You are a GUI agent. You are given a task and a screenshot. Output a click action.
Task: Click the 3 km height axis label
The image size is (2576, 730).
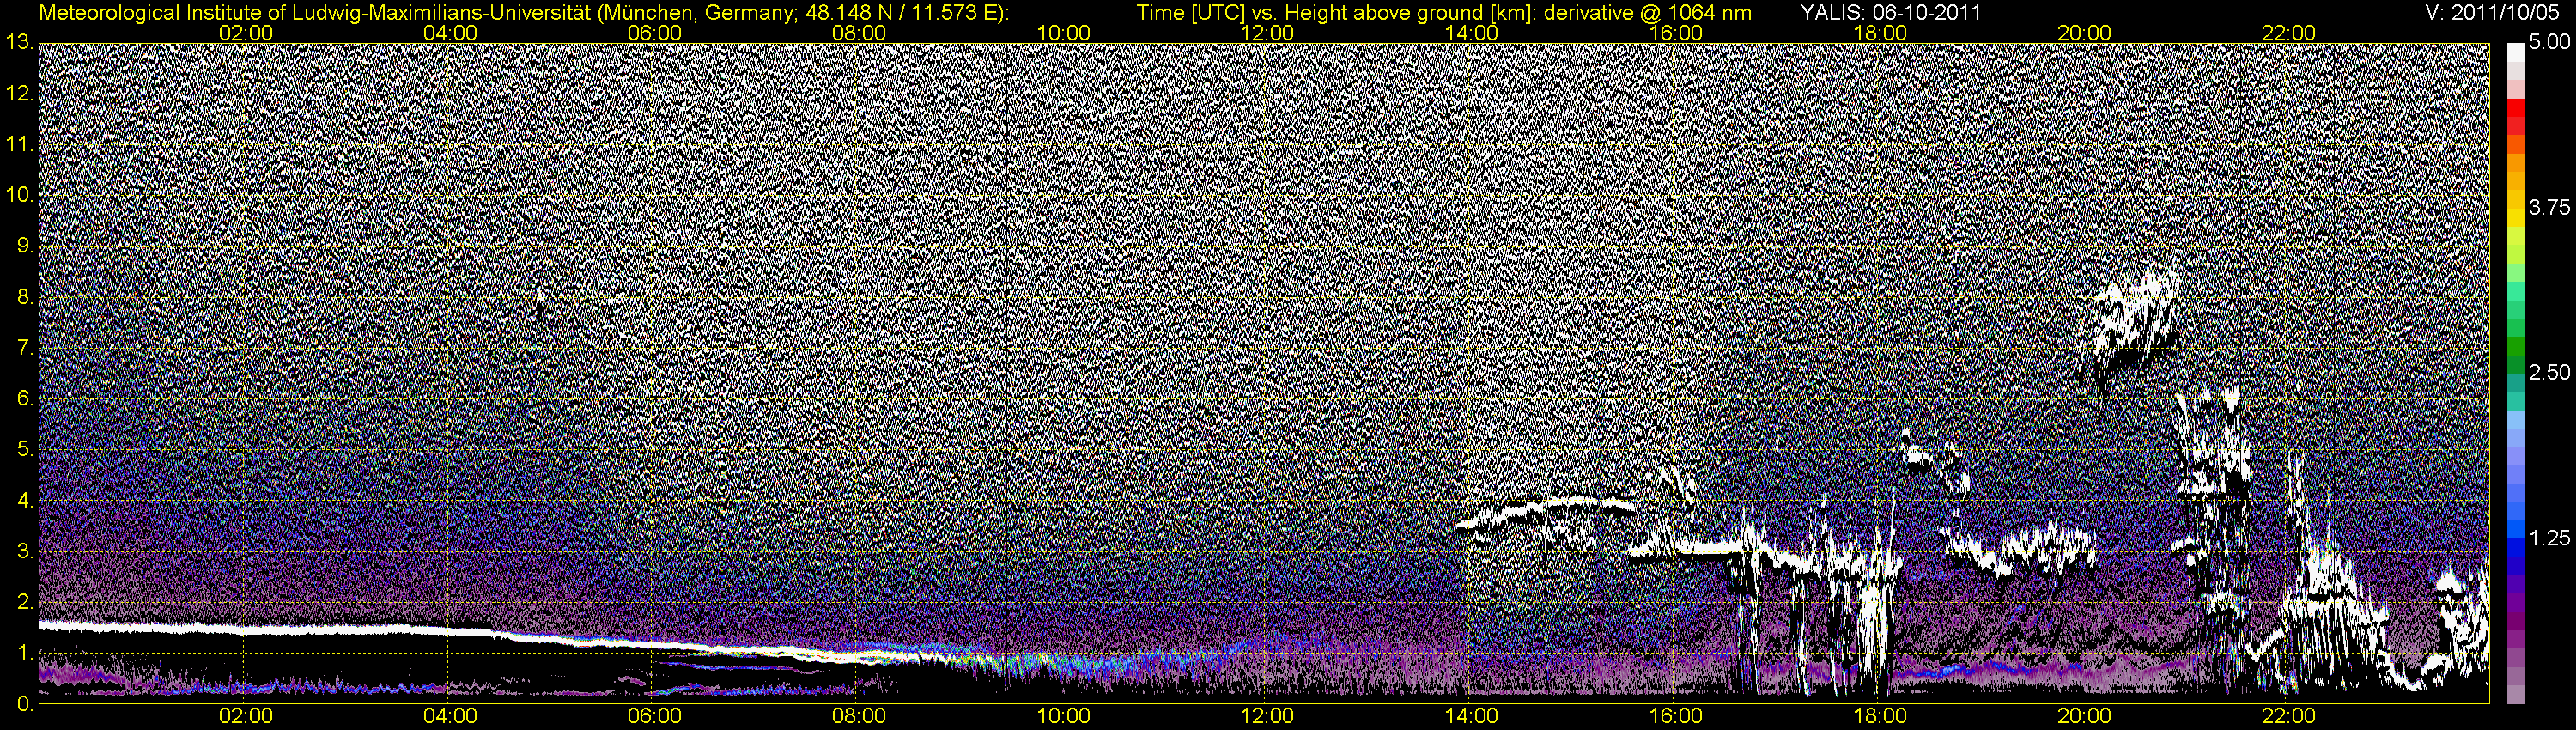click(25, 552)
